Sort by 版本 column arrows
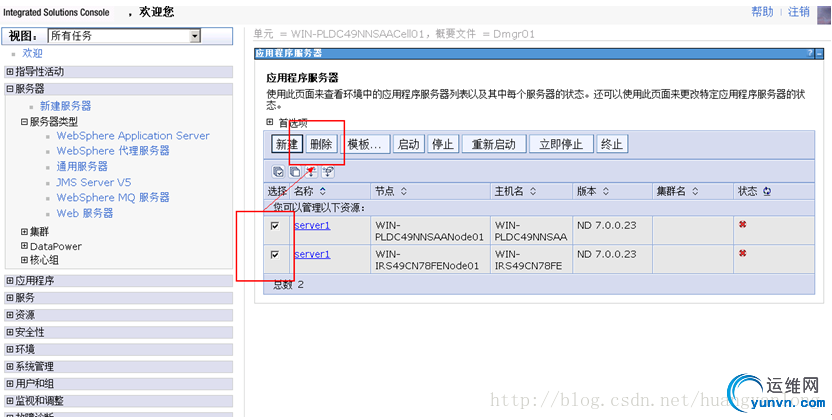Viewport: 832px width, 420px height. [605, 191]
